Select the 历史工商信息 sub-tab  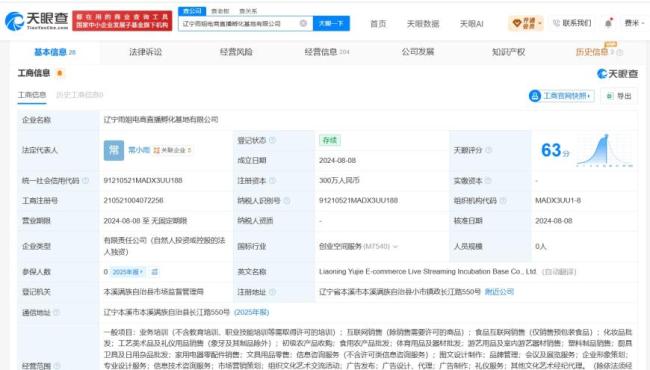(x=80, y=95)
